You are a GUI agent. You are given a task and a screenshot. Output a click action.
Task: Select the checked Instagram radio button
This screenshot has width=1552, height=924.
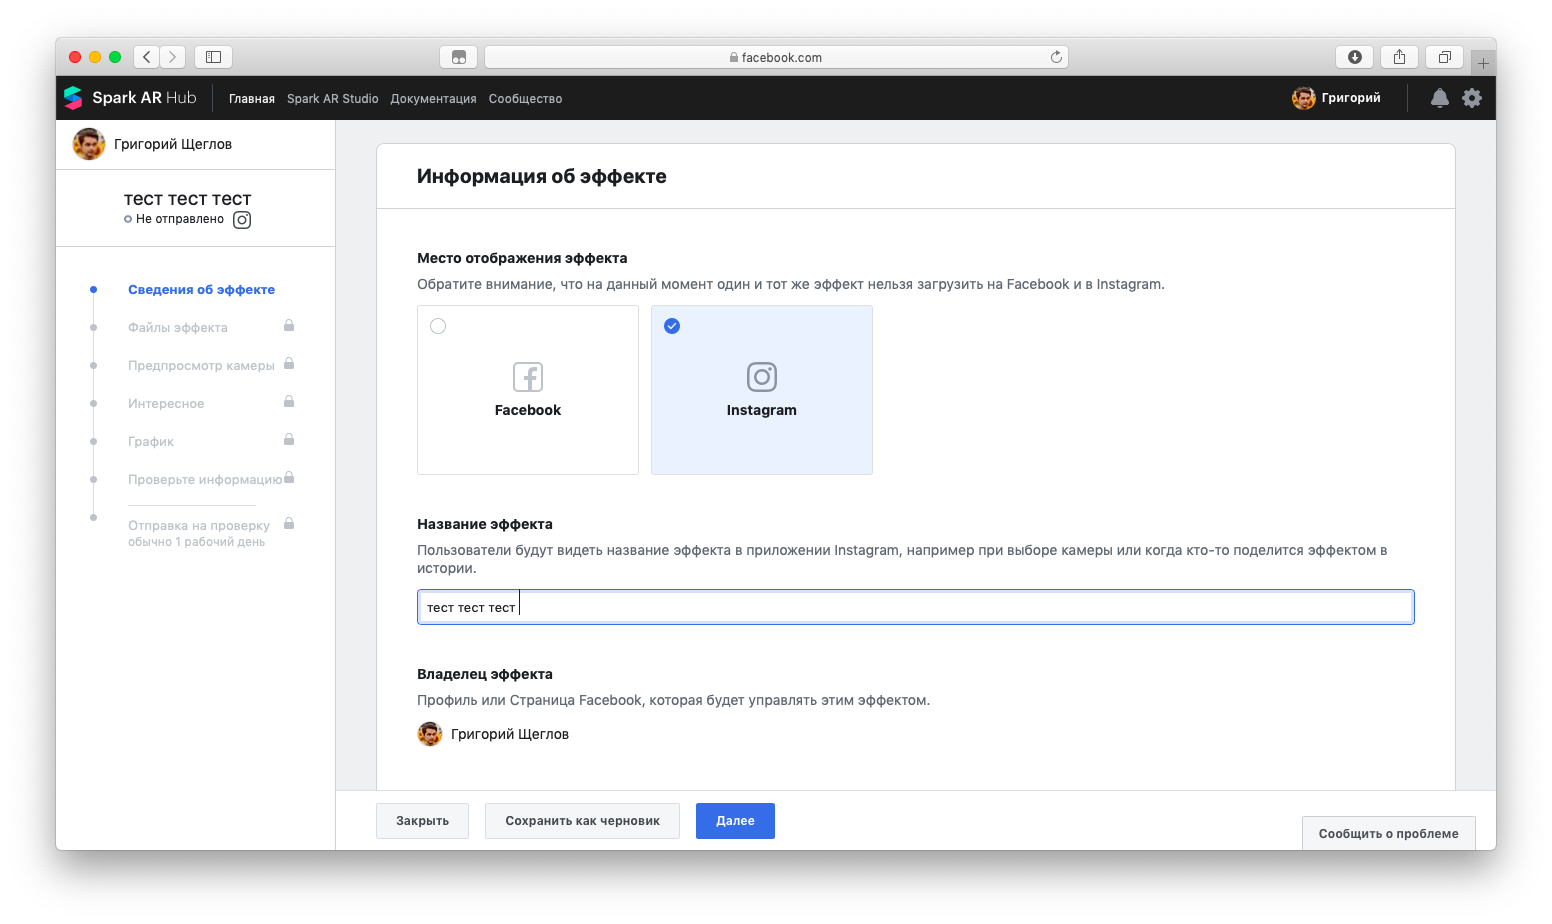(x=672, y=326)
